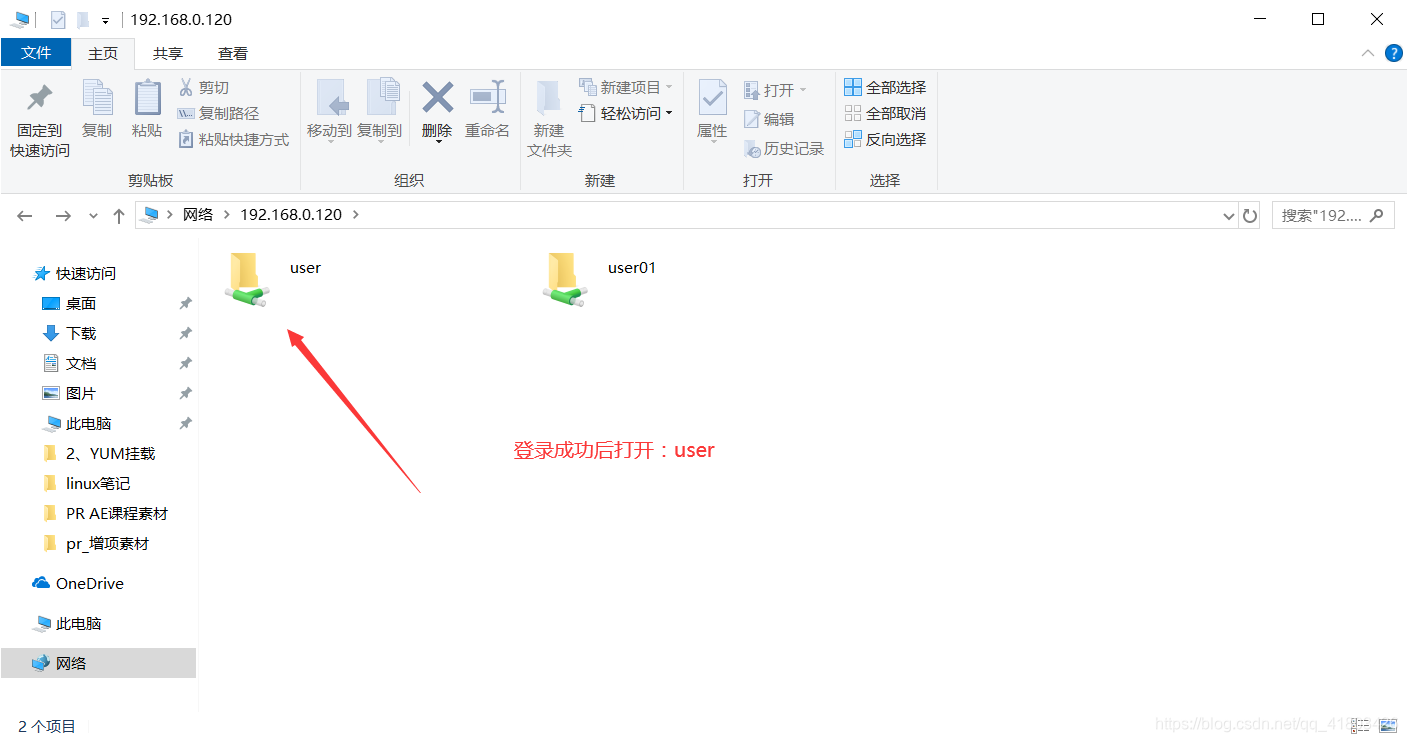The height and width of the screenshot is (742, 1408).
Task: Click the 重命名 (Rename) icon
Action: pos(487,110)
